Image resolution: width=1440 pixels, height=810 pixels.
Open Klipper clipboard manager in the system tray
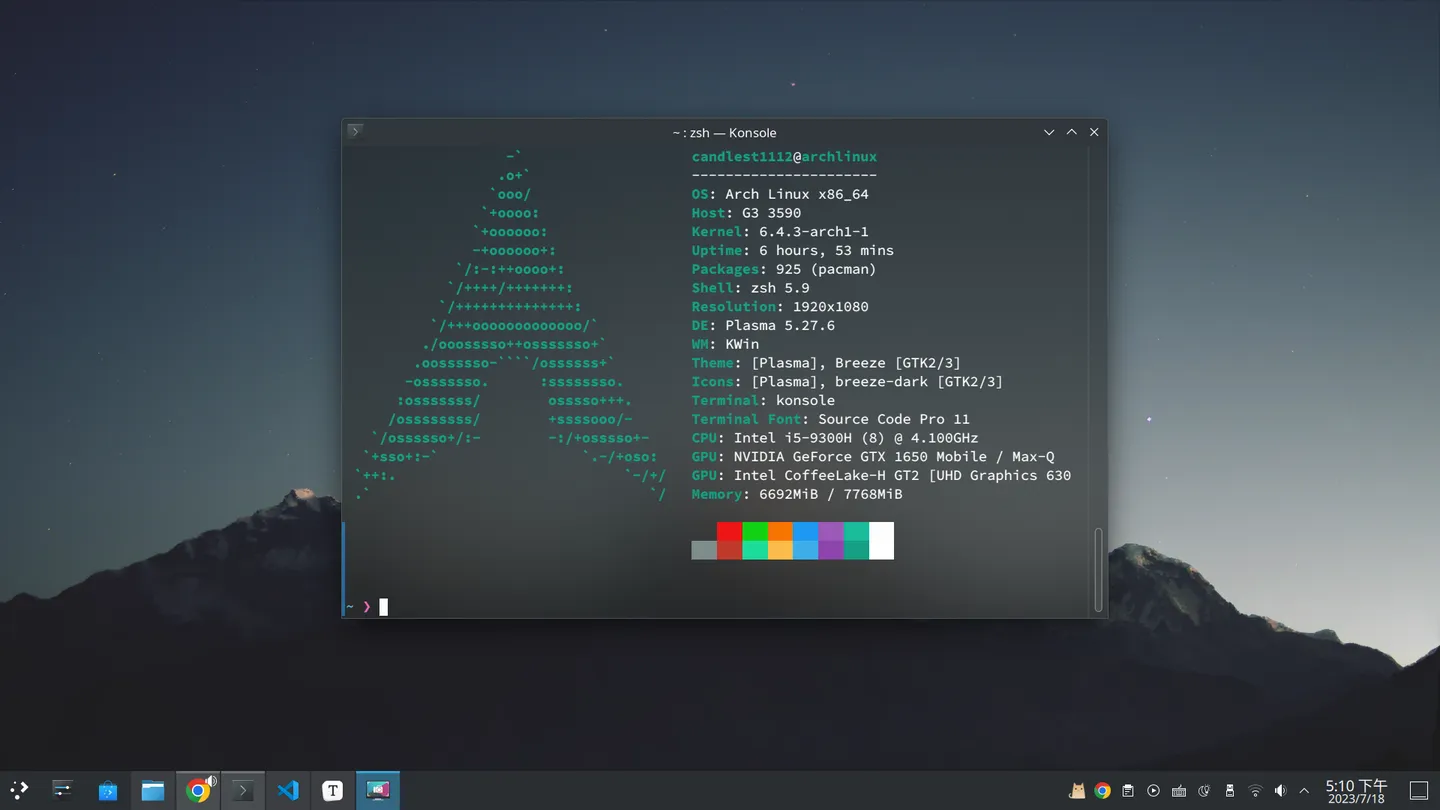click(x=1128, y=790)
